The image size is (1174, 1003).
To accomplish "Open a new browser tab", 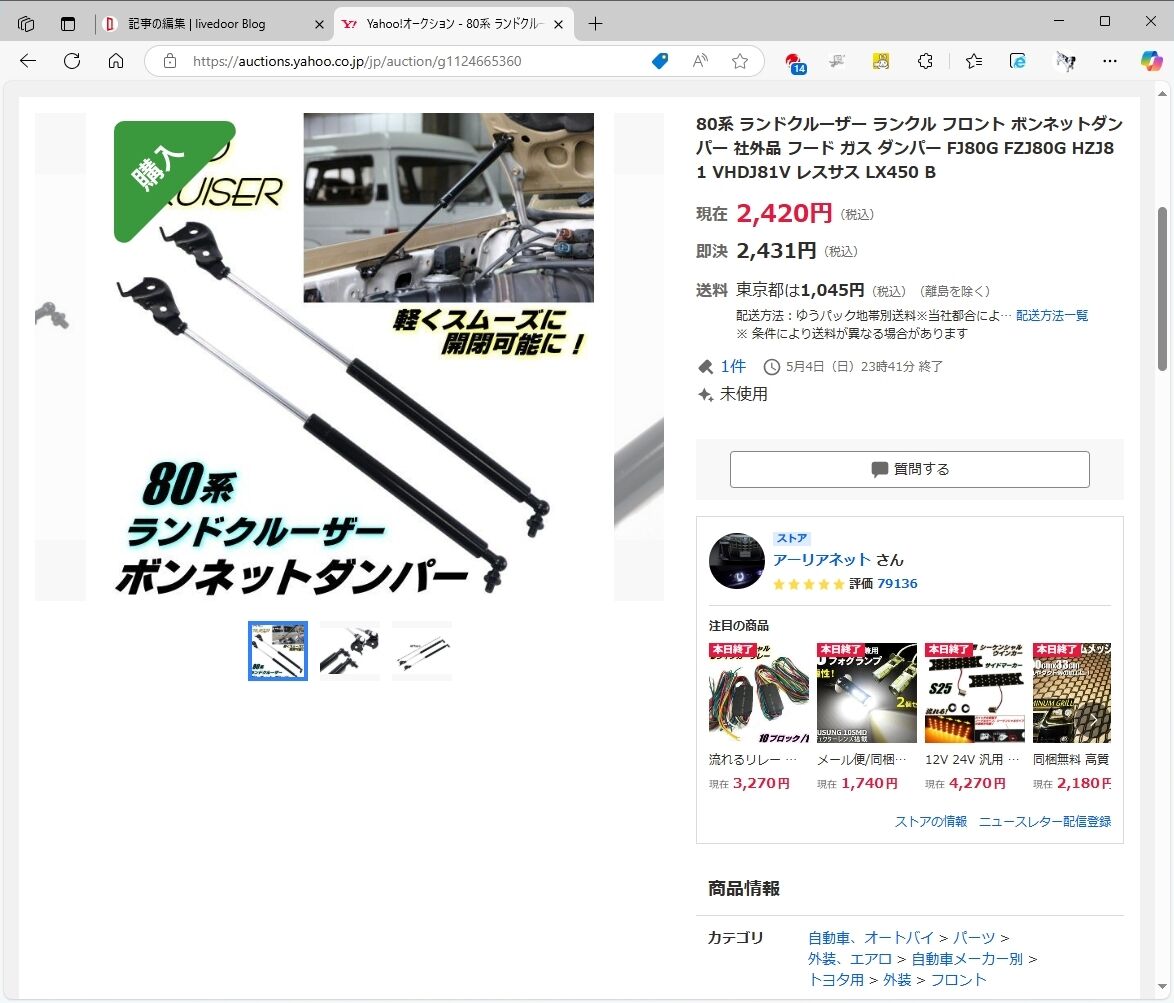I will [x=595, y=24].
